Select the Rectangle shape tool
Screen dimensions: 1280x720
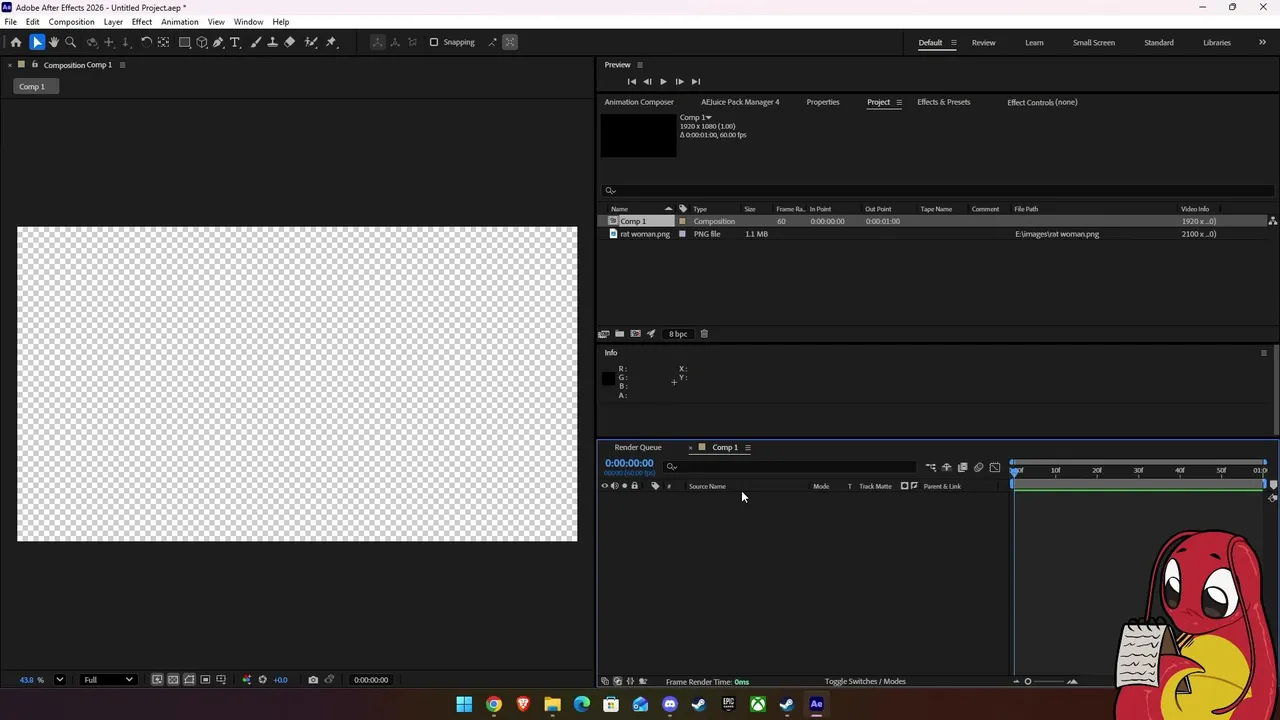pyautogui.click(x=185, y=42)
